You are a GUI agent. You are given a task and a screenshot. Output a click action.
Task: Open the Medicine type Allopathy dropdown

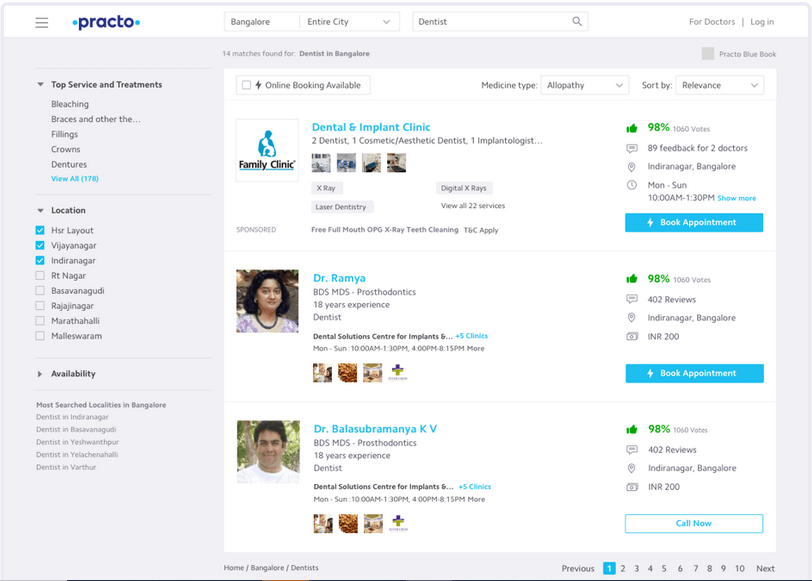[585, 85]
